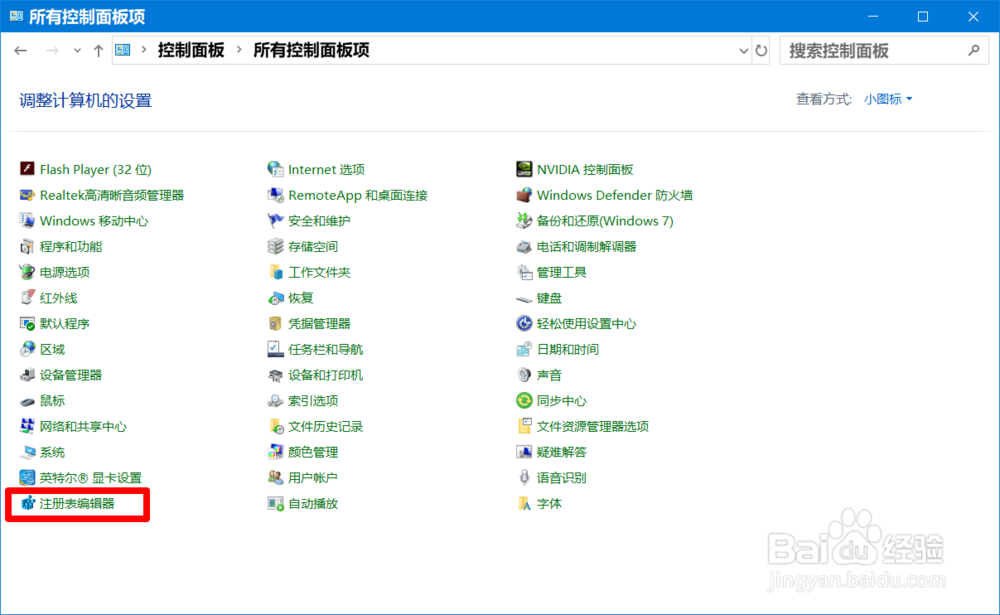The image size is (1000, 615).
Task: Open the 工作文件夹 icon
Action: pyautogui.click(x=276, y=272)
